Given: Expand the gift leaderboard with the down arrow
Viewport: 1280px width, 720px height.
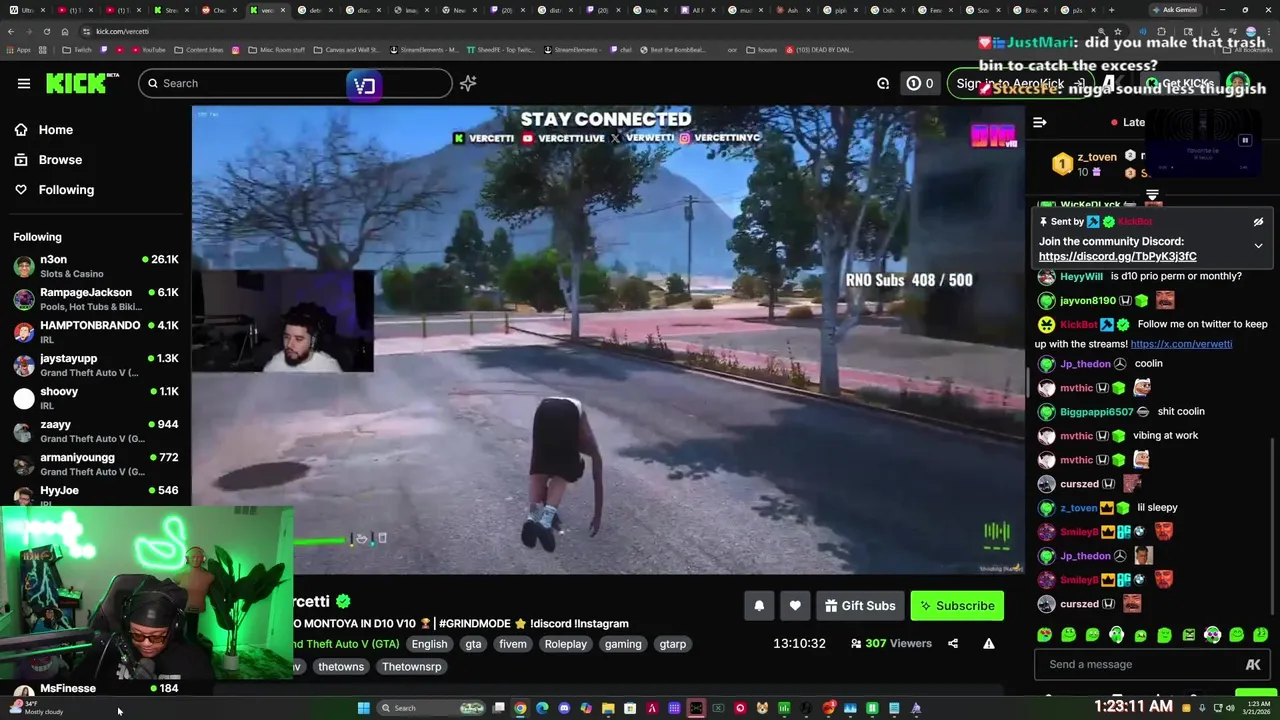Looking at the screenshot, I should point(1152,195).
